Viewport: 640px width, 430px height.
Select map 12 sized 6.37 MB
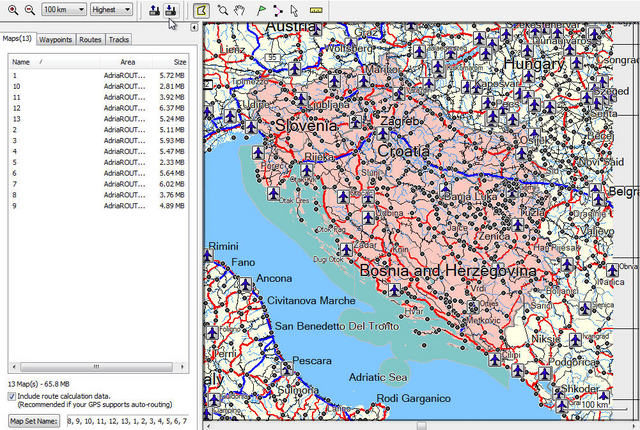98,108
